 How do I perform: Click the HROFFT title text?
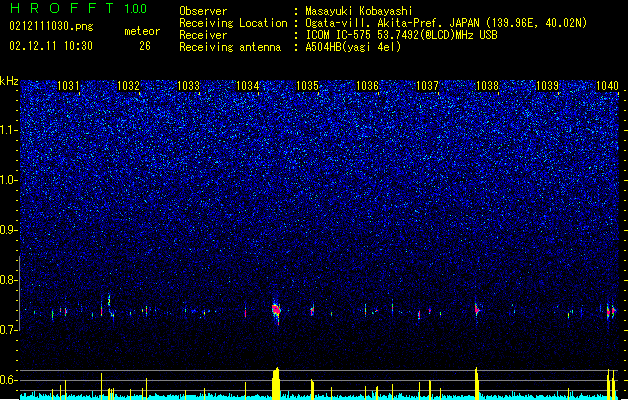(63, 8)
